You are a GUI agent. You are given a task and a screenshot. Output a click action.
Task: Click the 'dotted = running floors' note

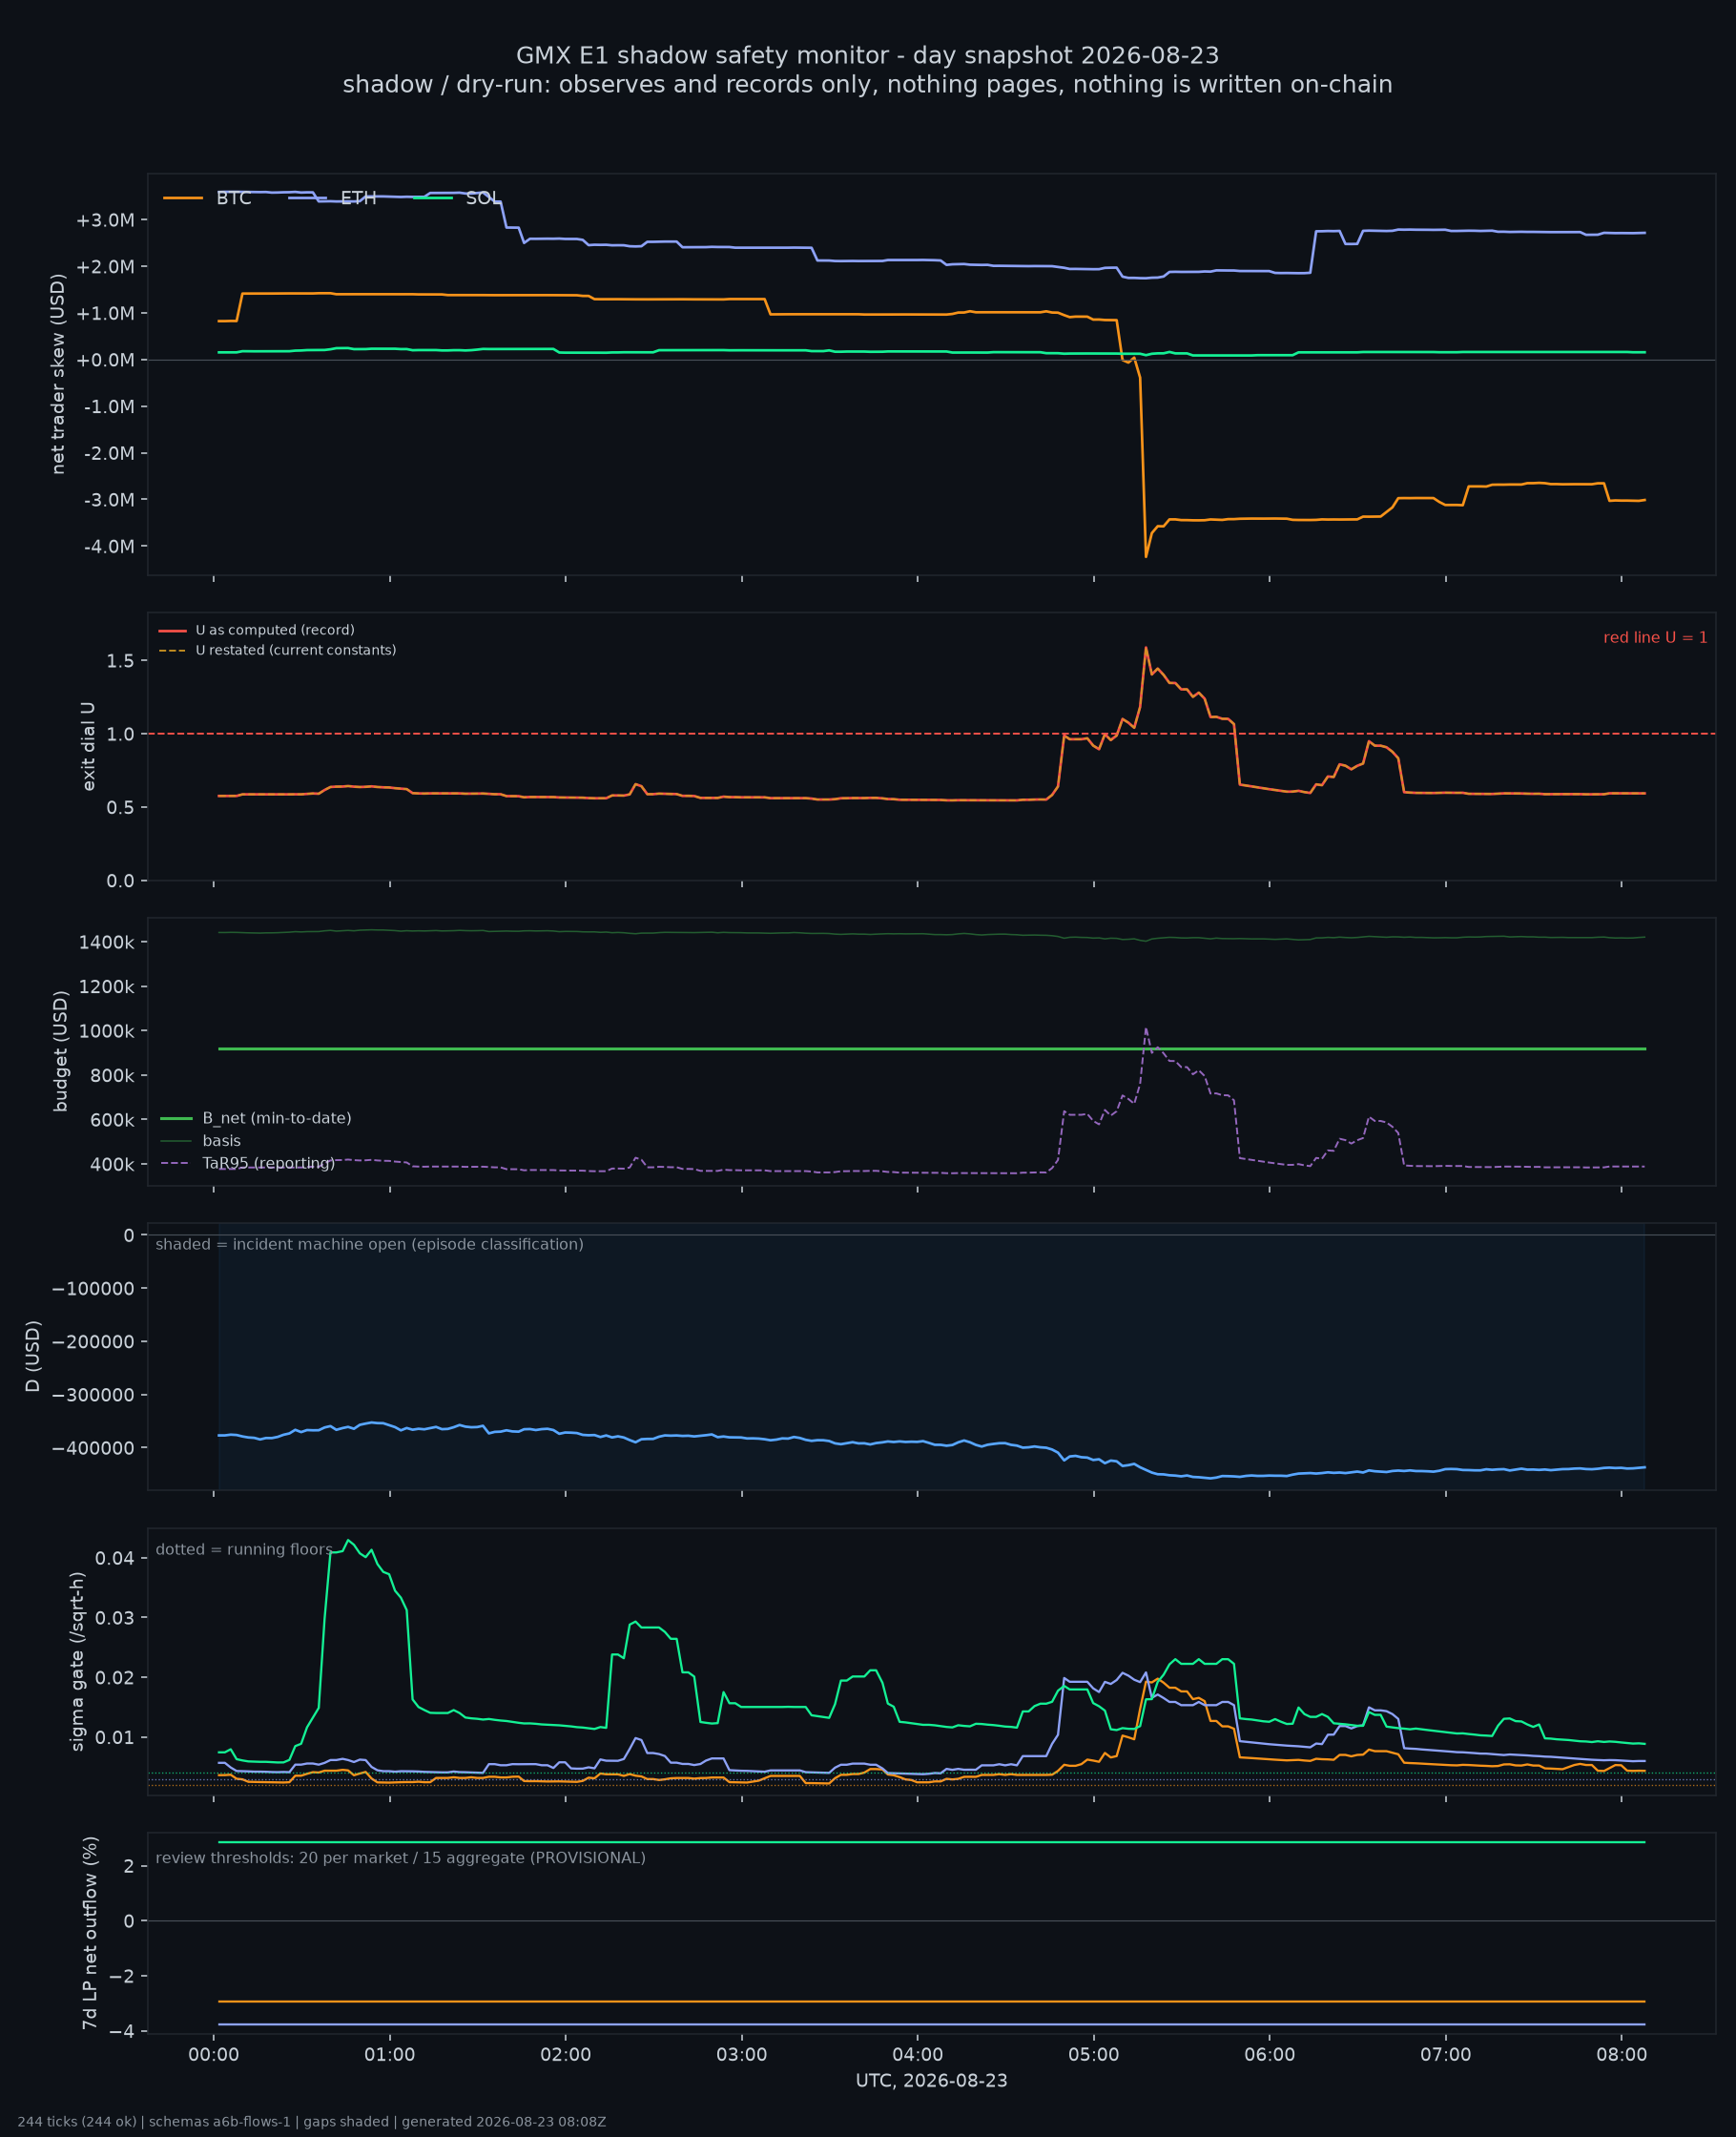244,1549
